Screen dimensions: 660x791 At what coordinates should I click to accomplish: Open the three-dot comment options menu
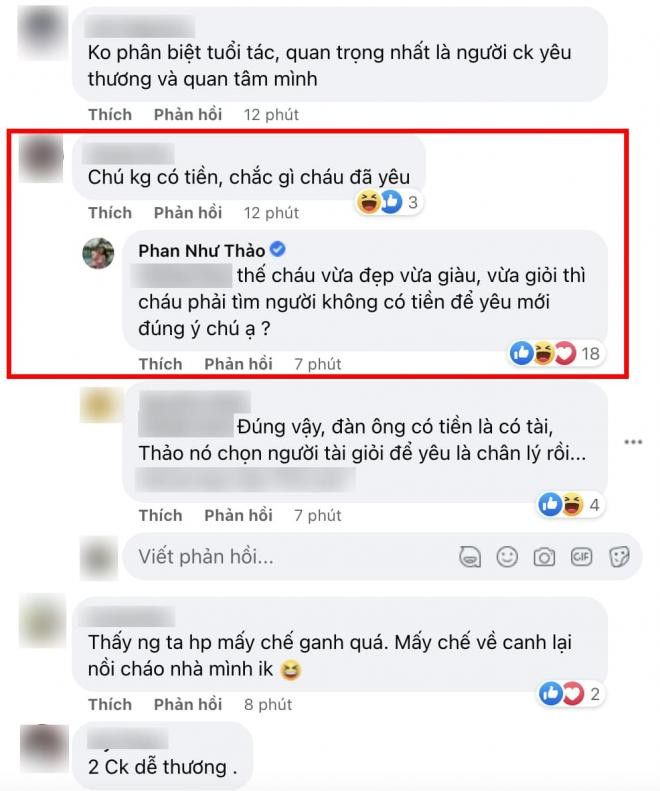click(x=633, y=442)
